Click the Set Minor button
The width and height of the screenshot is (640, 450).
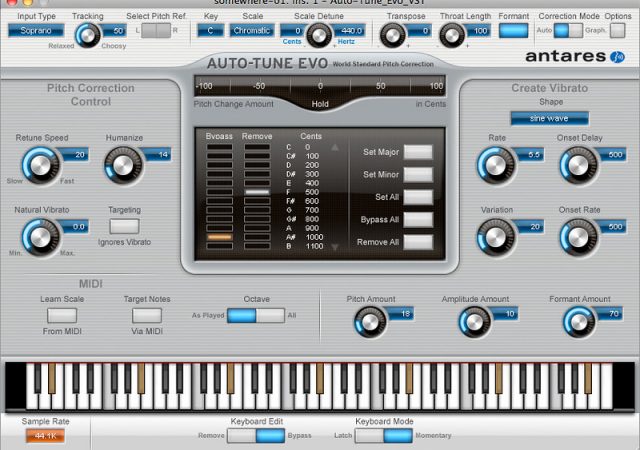418,175
